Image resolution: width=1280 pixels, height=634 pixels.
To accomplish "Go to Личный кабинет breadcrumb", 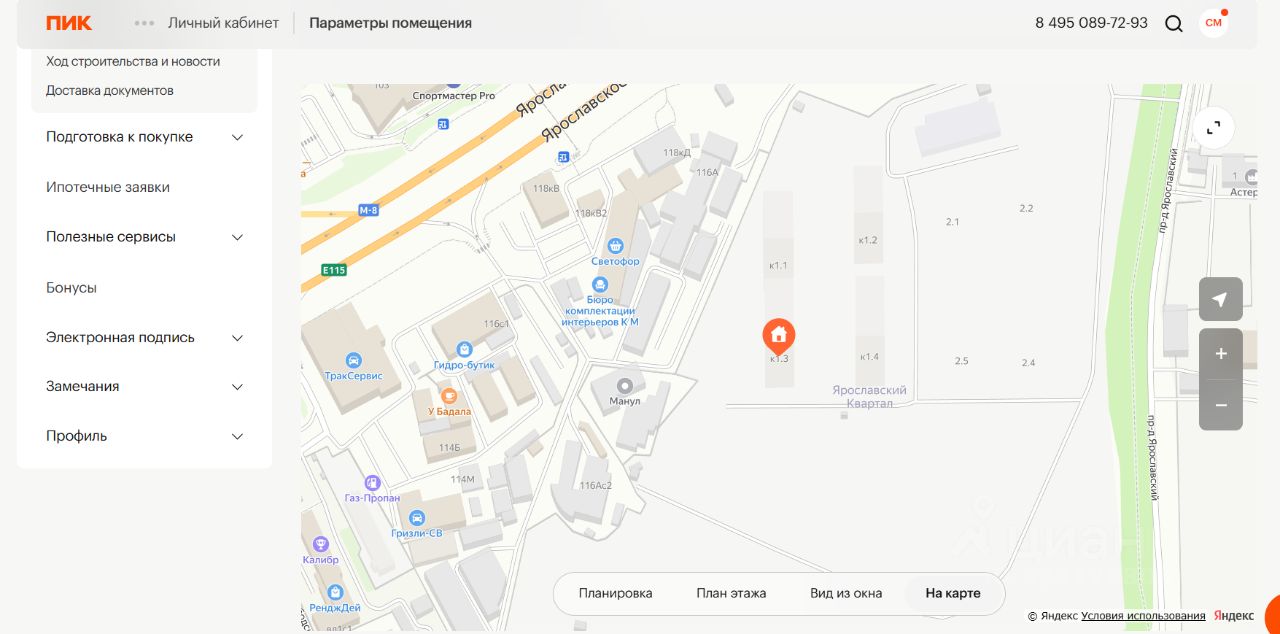I will click(223, 23).
